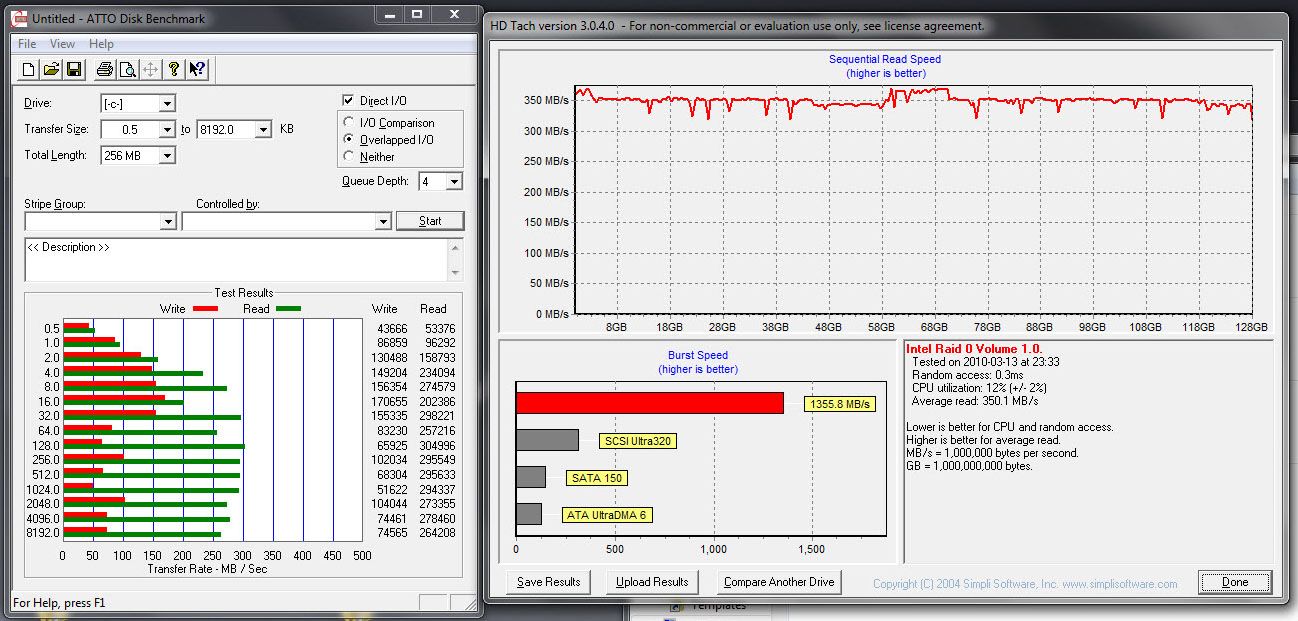Click the Compare Another Drive button
Viewport: 1298px width, 621px height.
click(779, 582)
